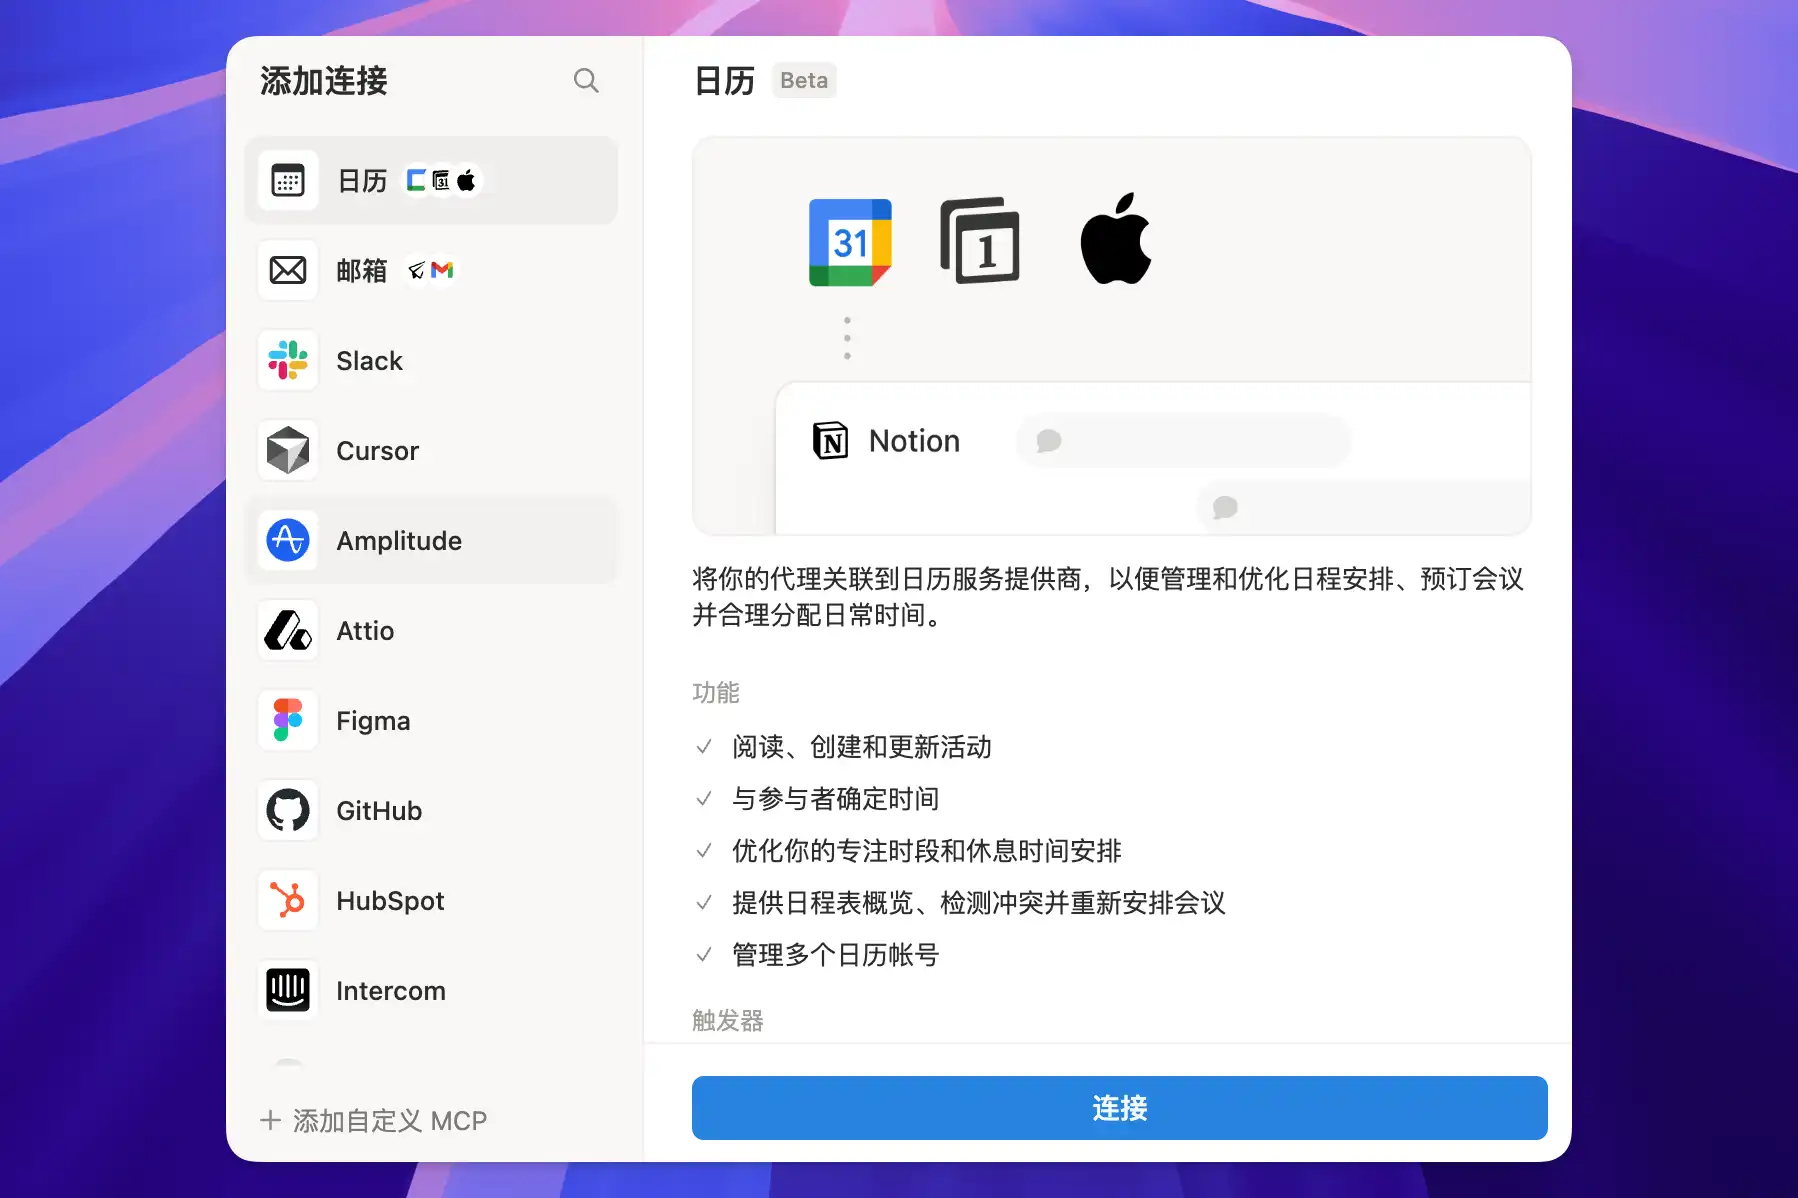Screen dimensions: 1798x1198
Task: Select the Cursor cube icon
Action: [288, 451]
